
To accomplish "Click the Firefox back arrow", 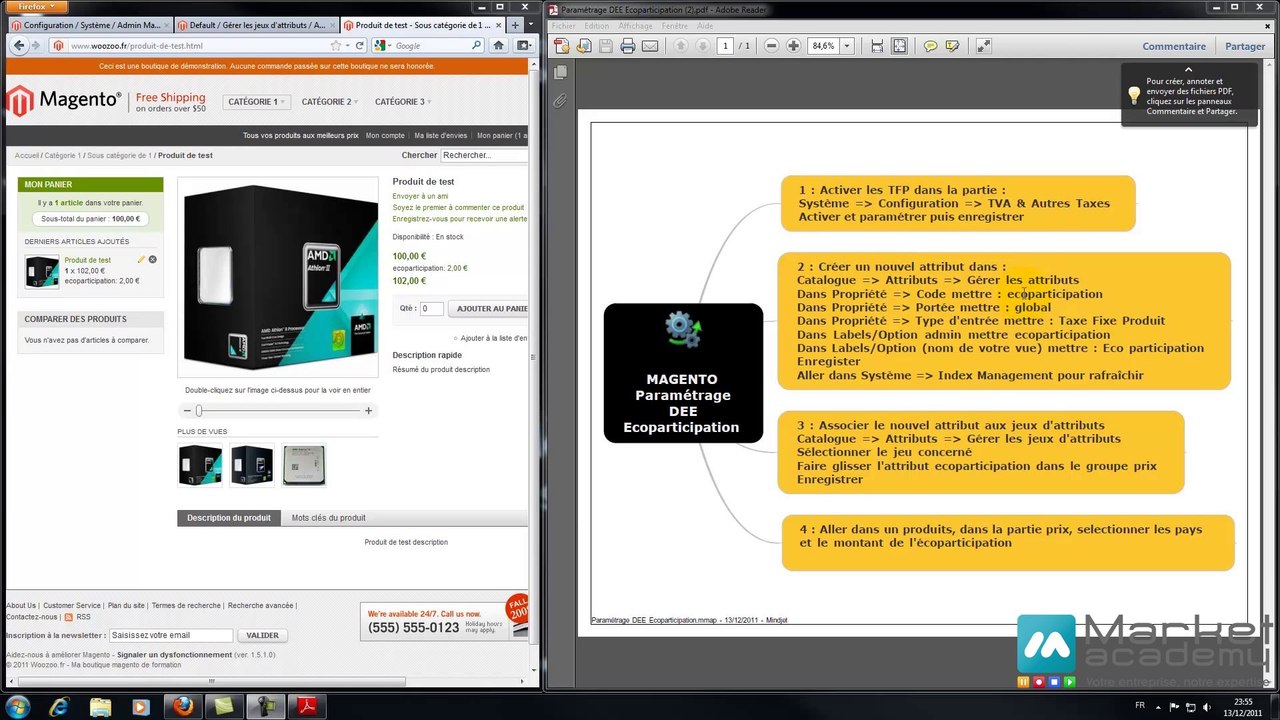I will point(20,45).
